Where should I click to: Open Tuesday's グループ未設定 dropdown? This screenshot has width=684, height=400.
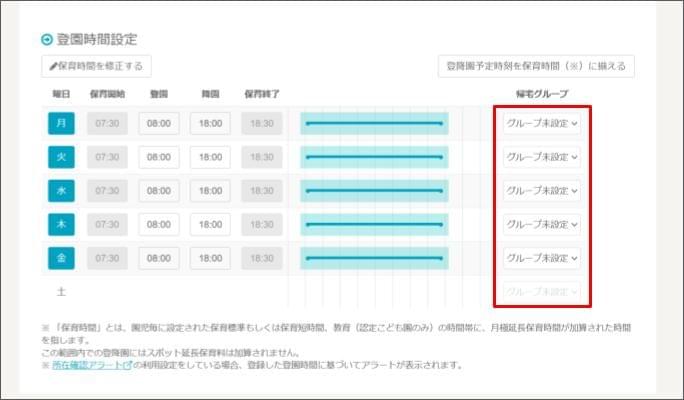tap(541, 157)
